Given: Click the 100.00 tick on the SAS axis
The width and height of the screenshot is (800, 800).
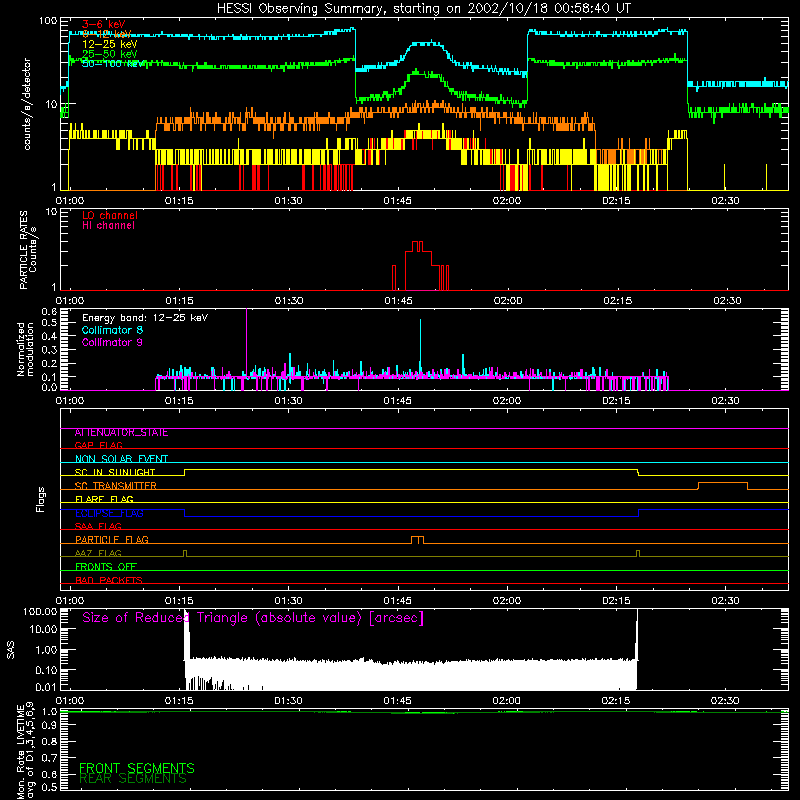Looking at the screenshot, I should tap(40, 611).
